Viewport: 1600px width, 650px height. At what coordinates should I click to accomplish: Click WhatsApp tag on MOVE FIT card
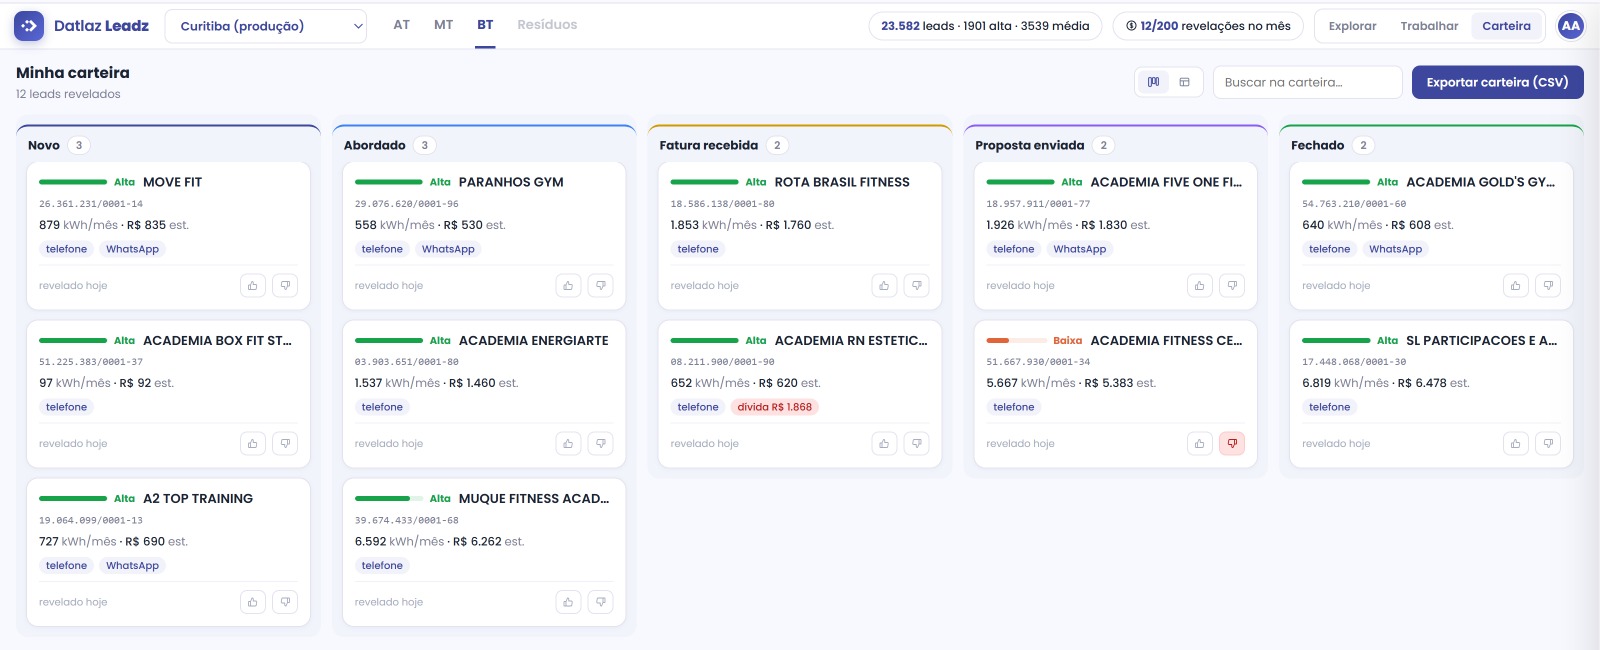[x=132, y=249]
